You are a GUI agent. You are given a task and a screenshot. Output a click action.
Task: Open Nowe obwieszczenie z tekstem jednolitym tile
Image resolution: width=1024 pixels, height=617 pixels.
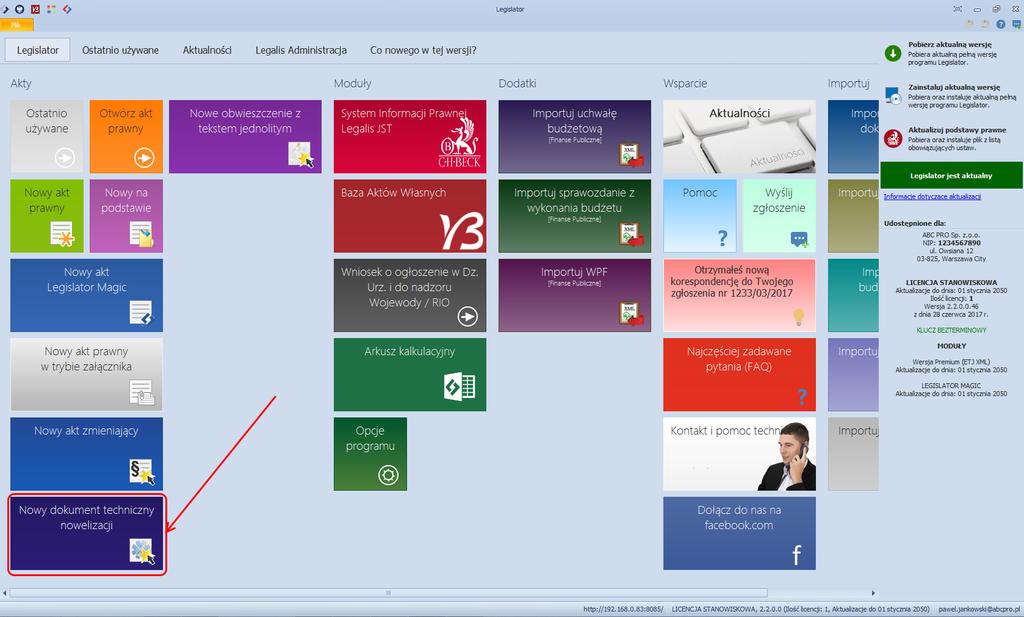(x=245, y=136)
